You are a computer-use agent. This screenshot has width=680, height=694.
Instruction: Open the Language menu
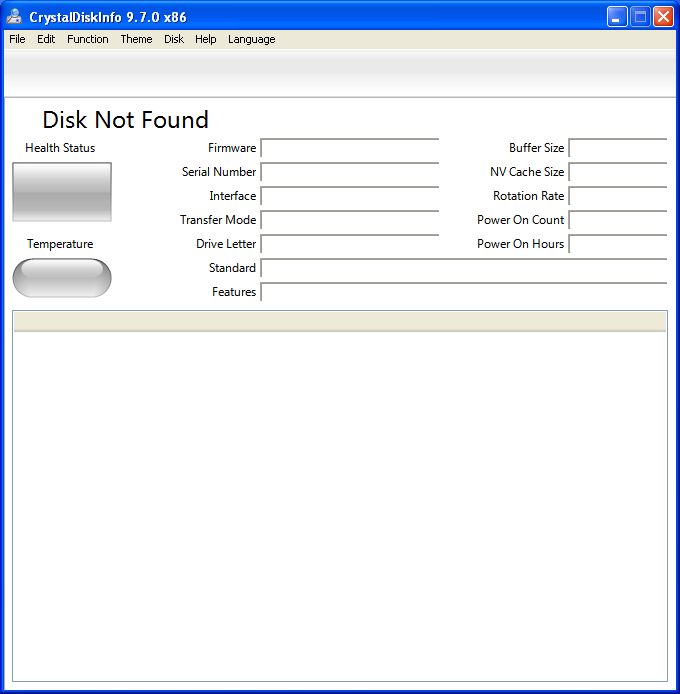(251, 39)
